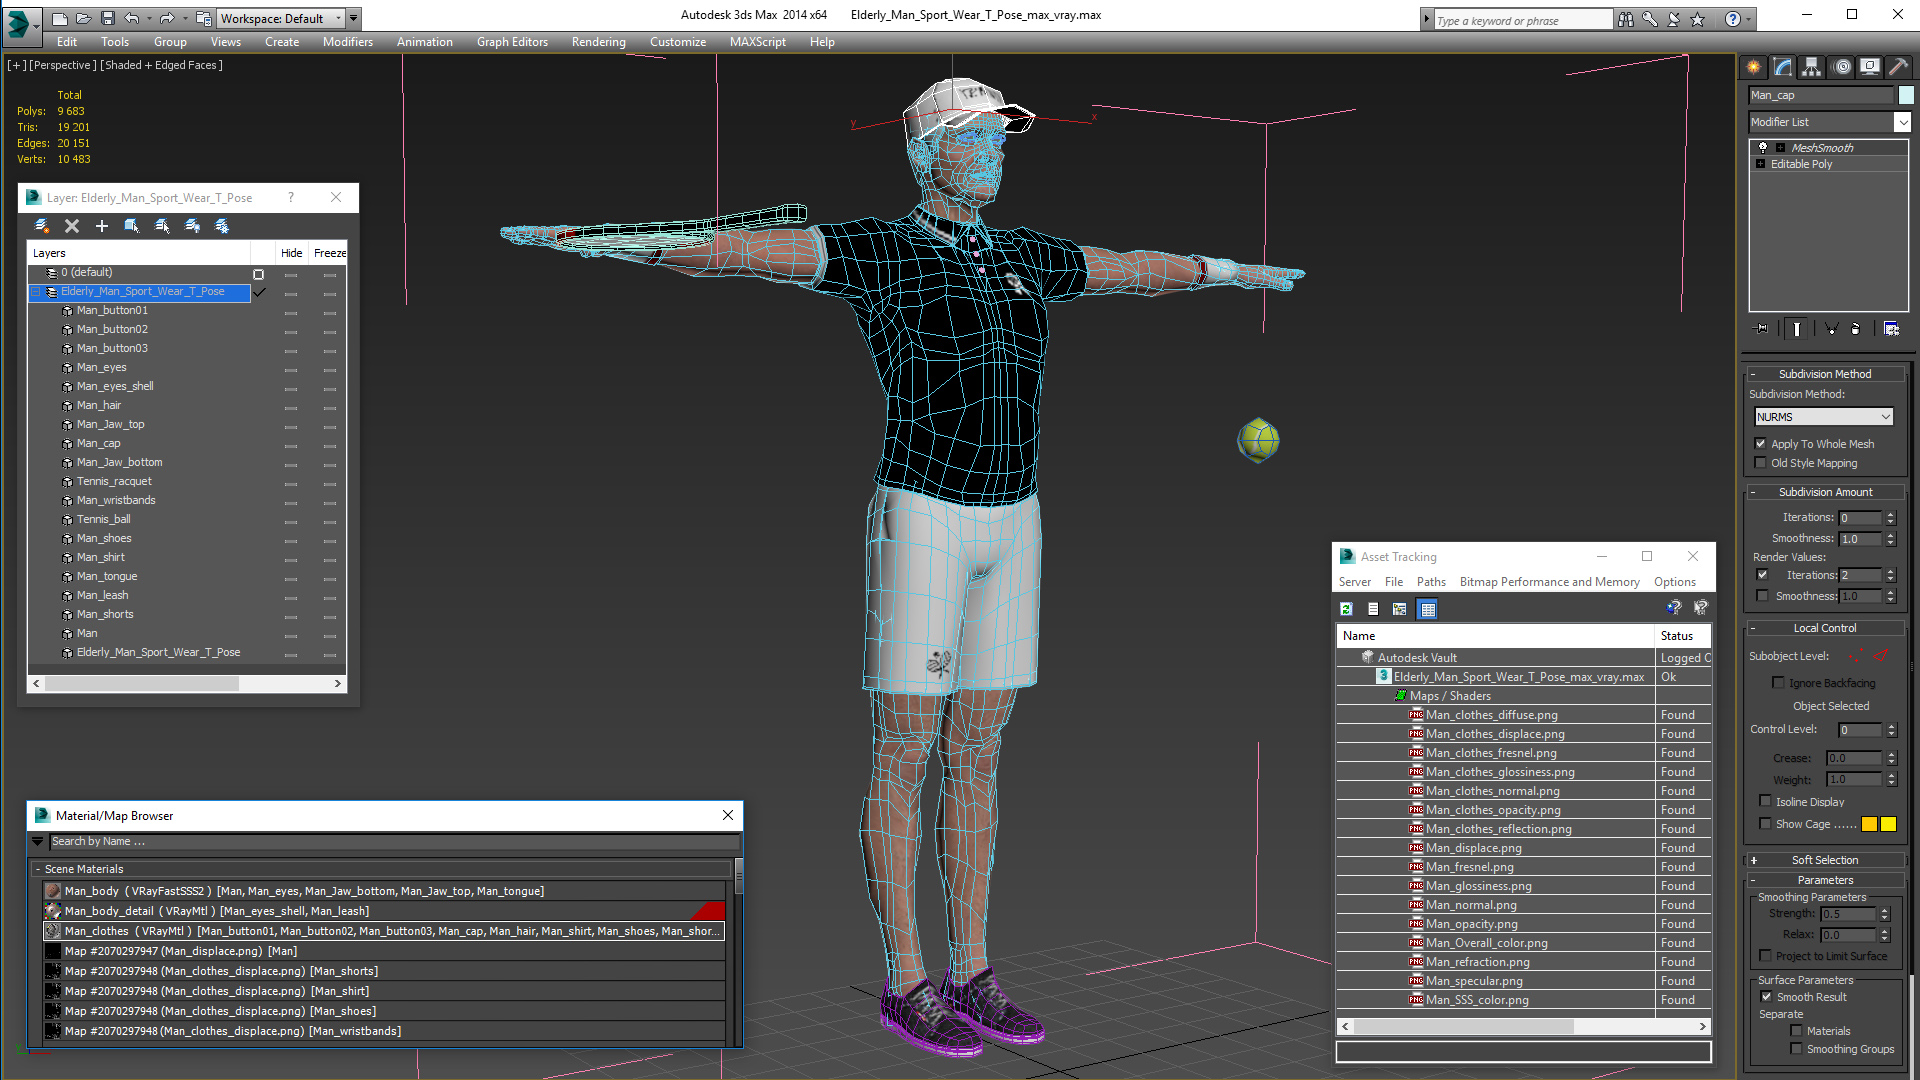Open the Modifiers menu
The height and width of the screenshot is (1080, 1920).
[348, 42]
